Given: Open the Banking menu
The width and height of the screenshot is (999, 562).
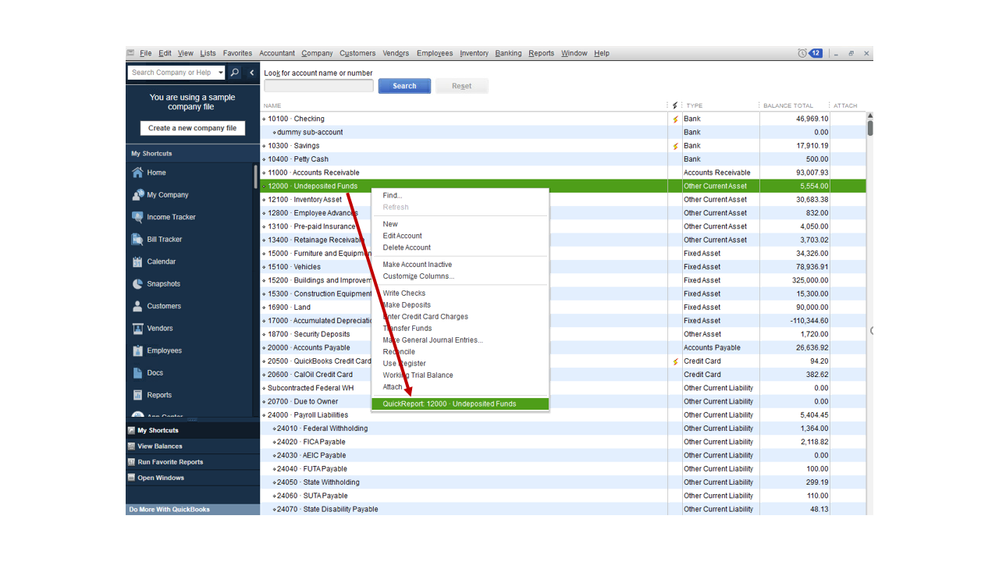Looking at the screenshot, I should (508, 54).
